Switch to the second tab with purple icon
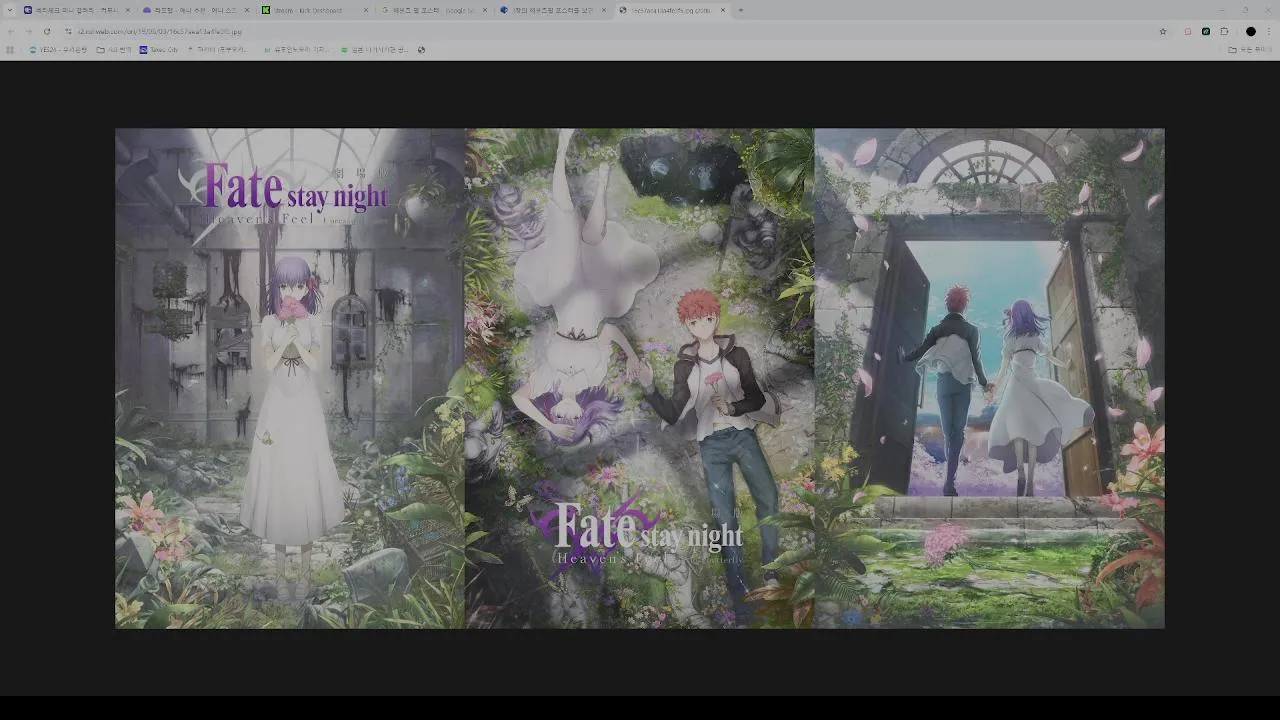1280x720 pixels. (x=196, y=10)
